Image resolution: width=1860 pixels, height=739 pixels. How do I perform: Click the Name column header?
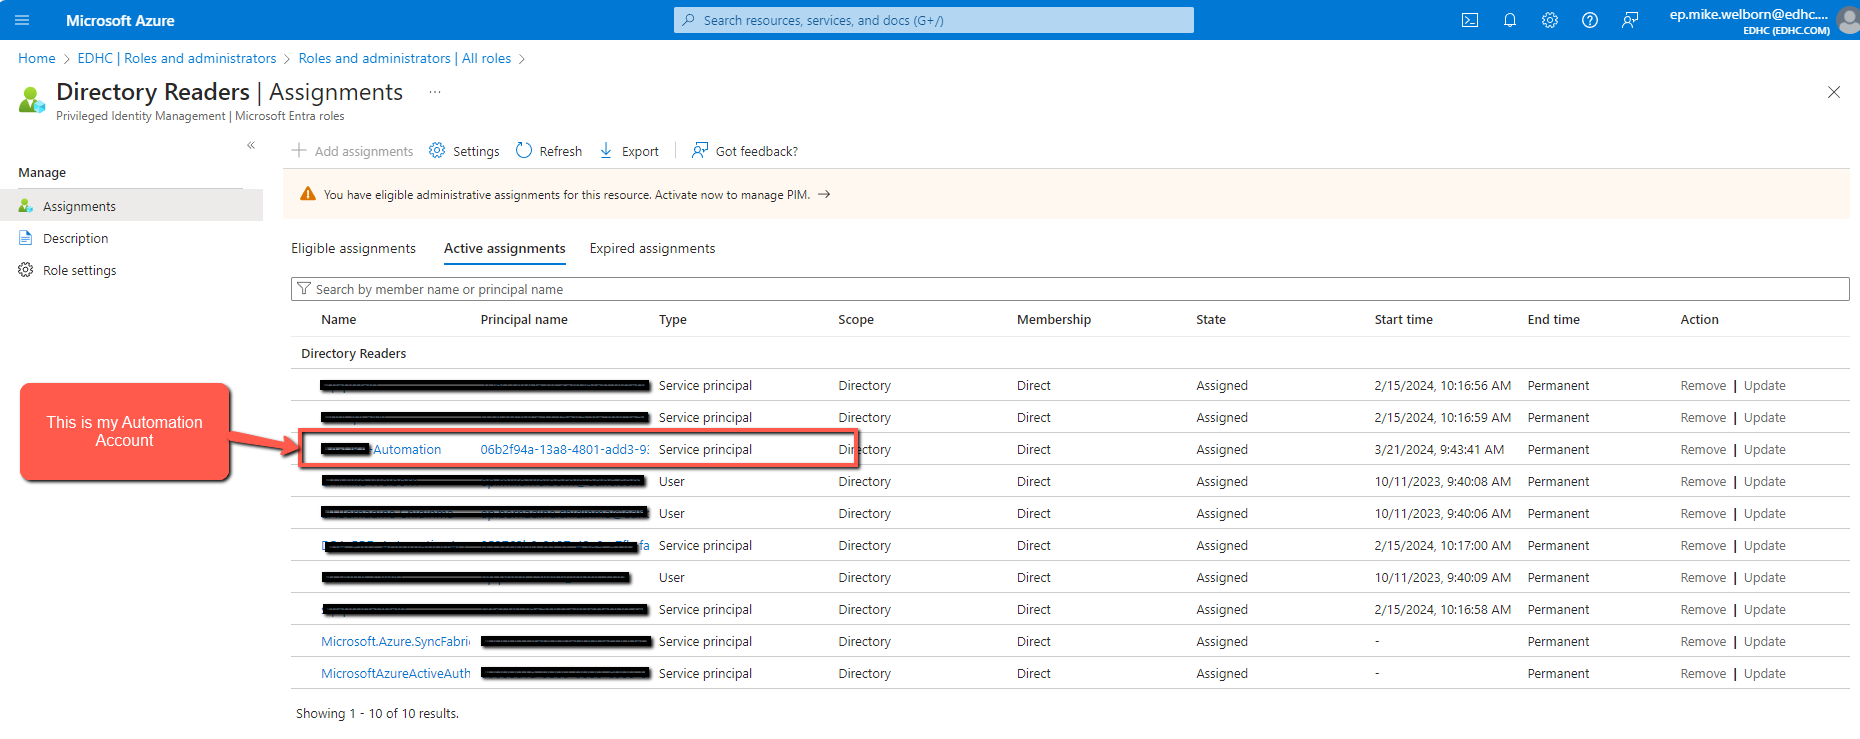pos(339,320)
